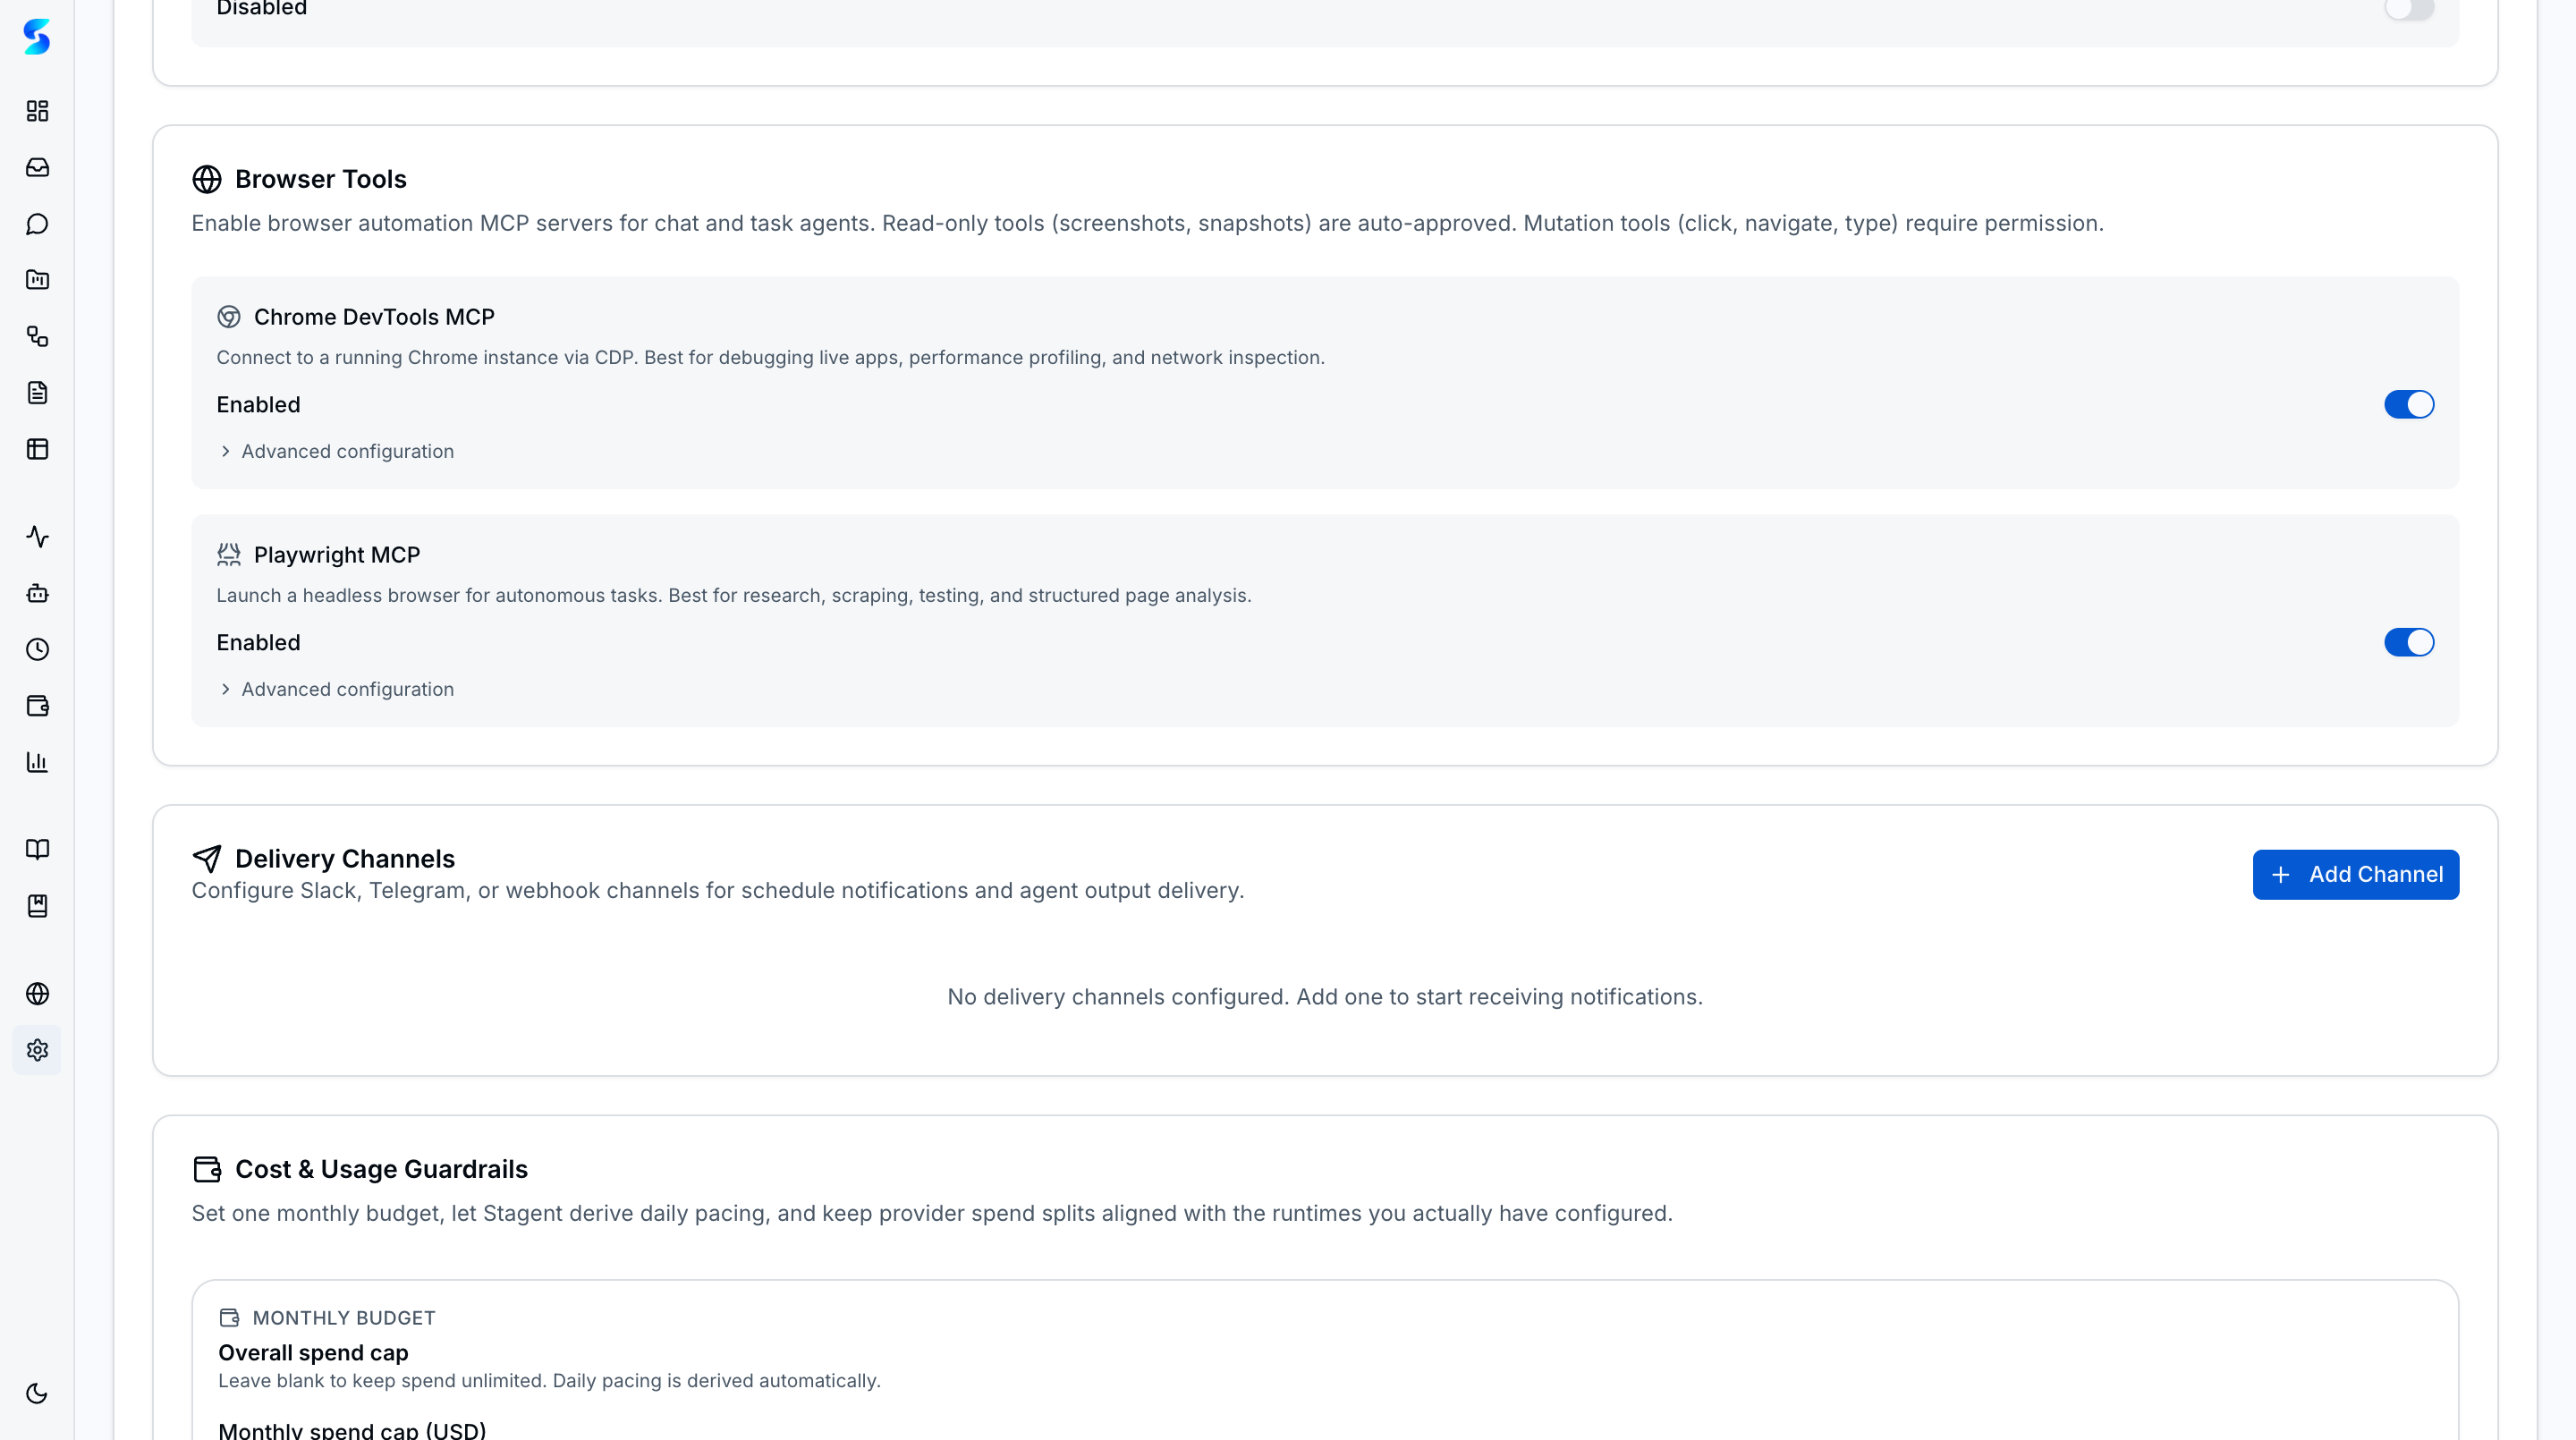2576x1440 pixels.
Task: Open the workflow nodes icon
Action: [37, 337]
